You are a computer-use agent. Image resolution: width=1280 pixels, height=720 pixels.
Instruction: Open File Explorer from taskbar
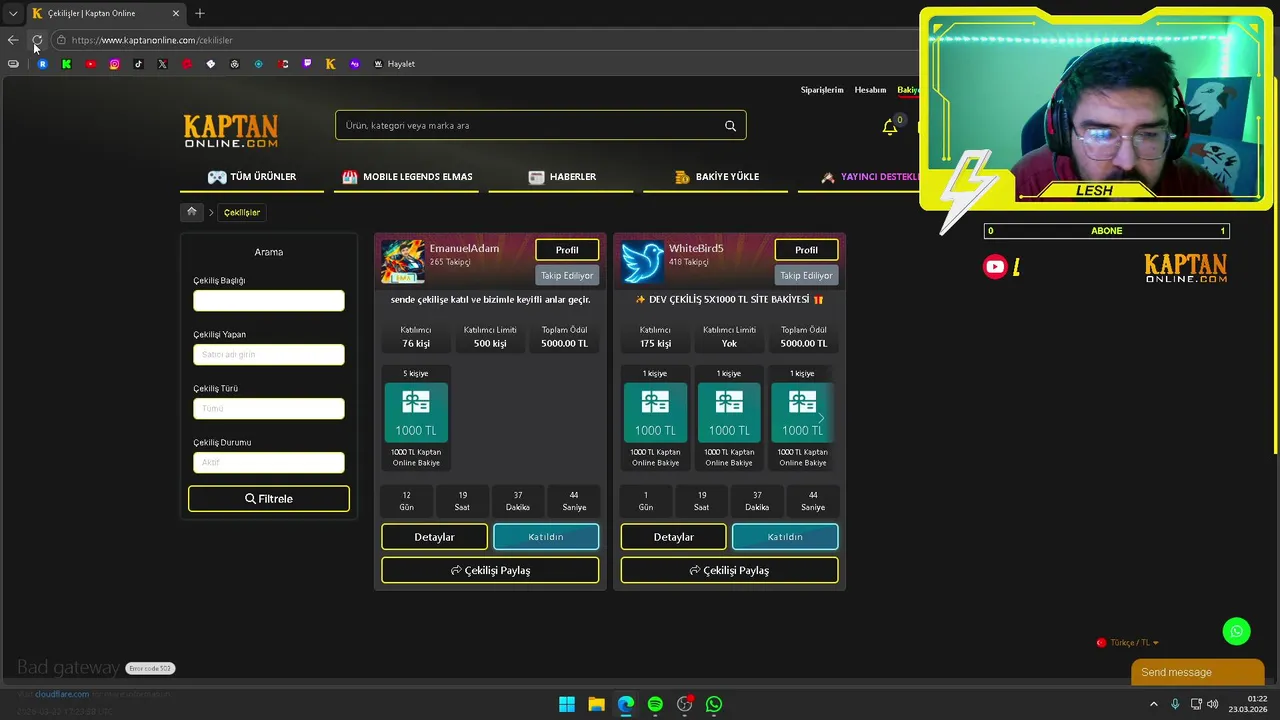596,704
